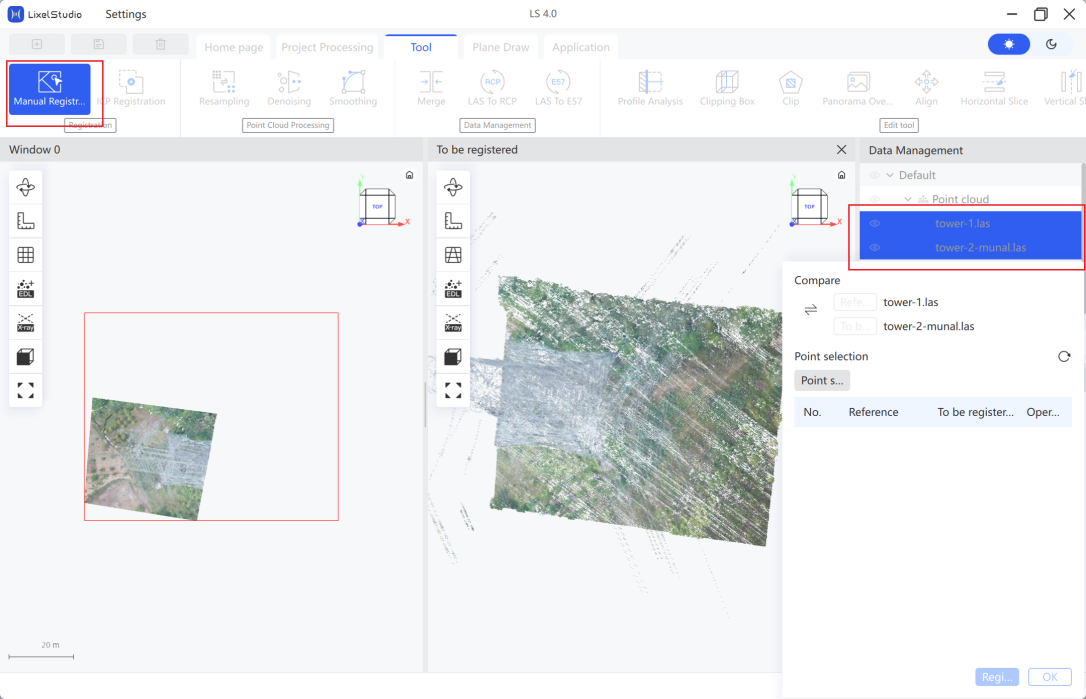Click the fit-to-view icon in Window 0

tap(26, 391)
